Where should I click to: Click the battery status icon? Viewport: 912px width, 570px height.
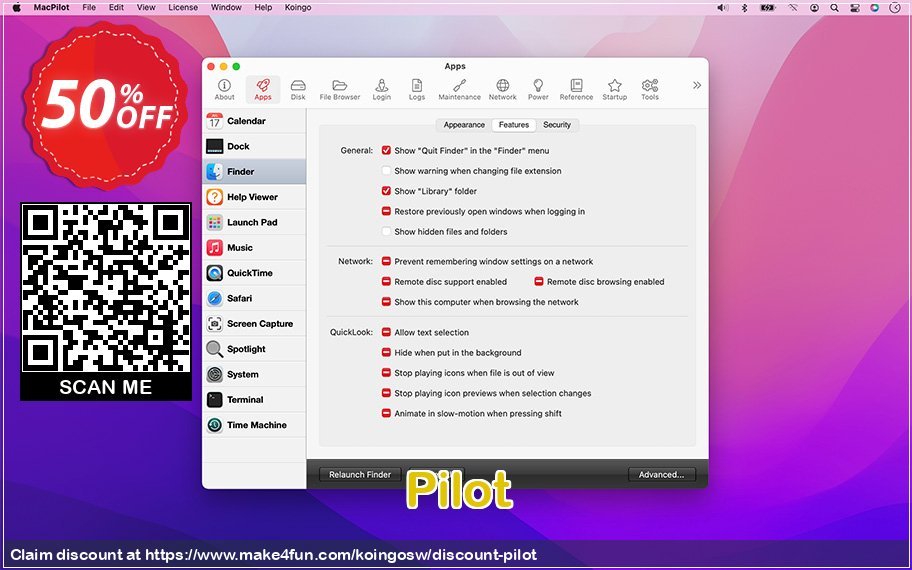(x=768, y=8)
